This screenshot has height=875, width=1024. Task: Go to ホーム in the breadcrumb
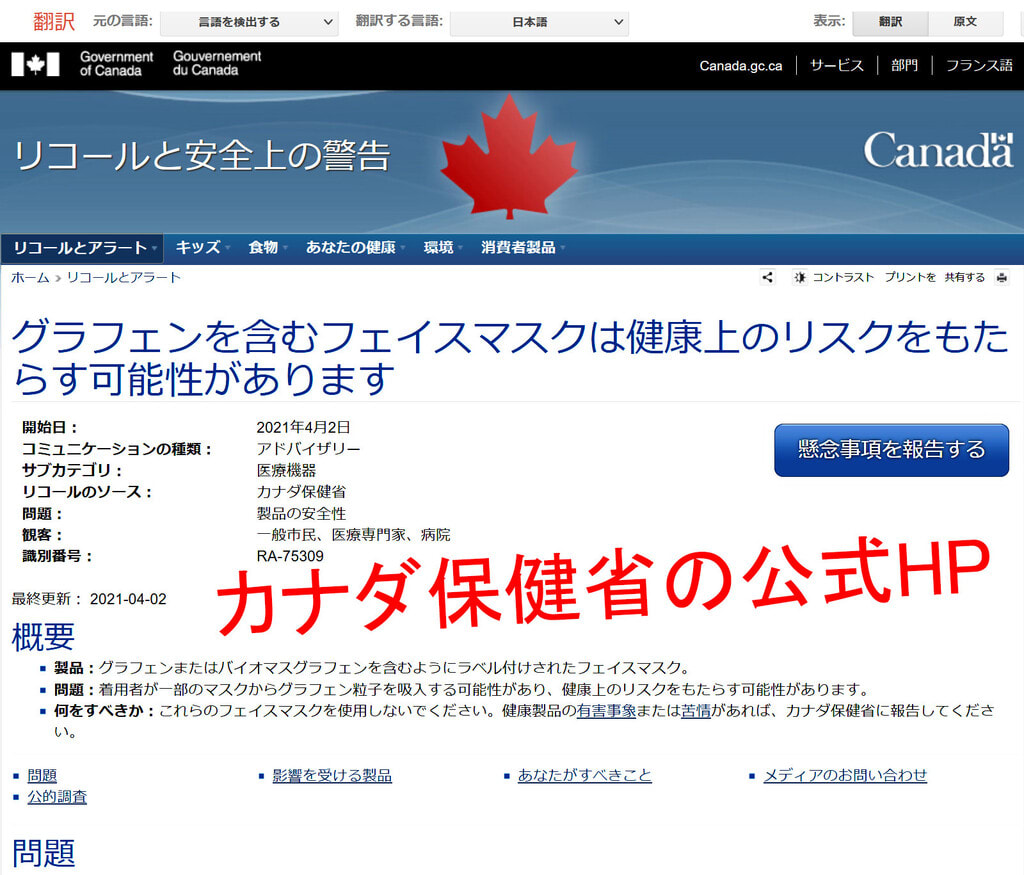coord(30,278)
